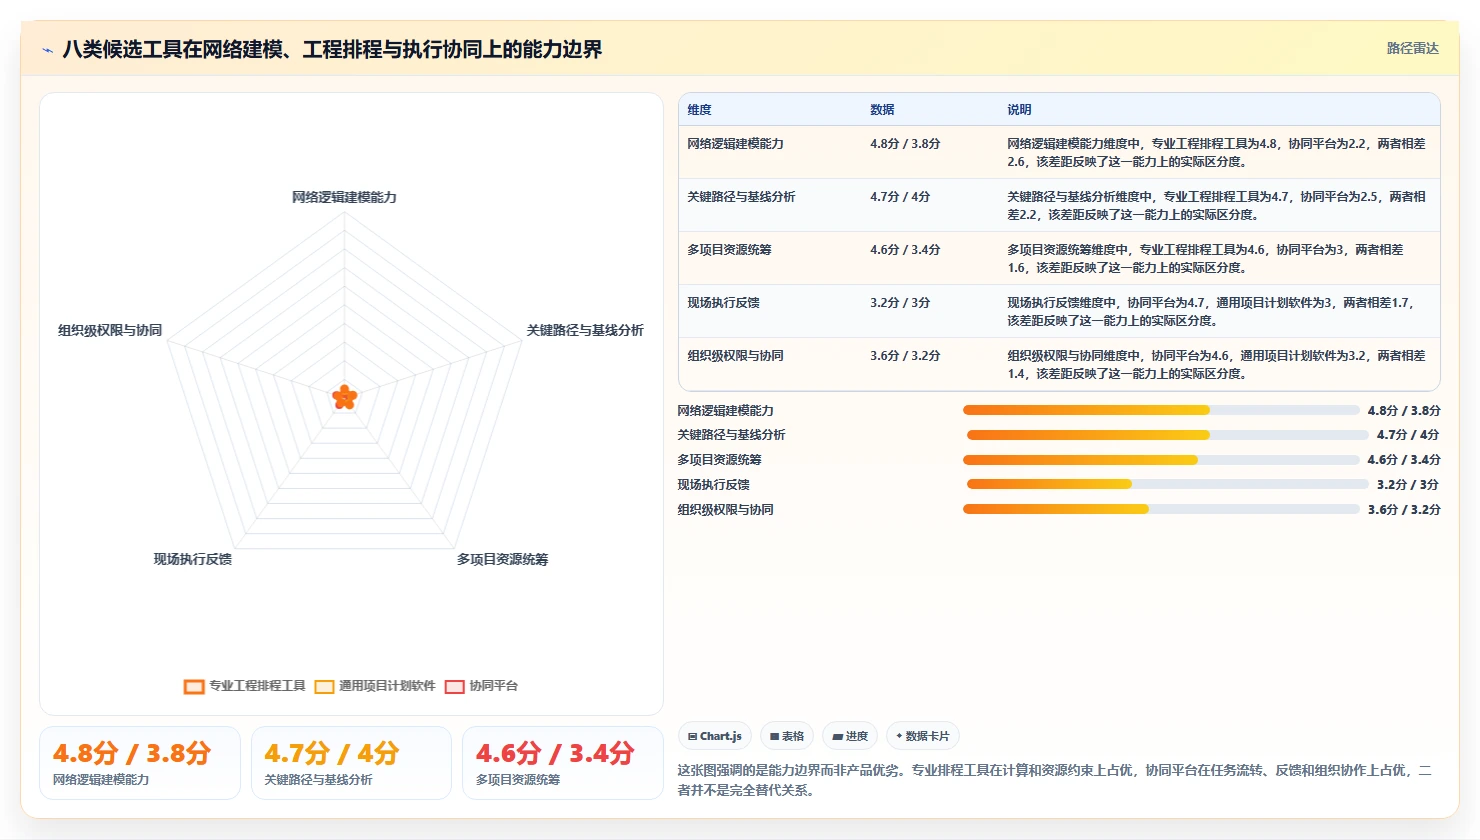Image resolution: width=1480 pixels, height=840 pixels.
Task: Click the zigzag icon beside the page title
Action: 47,50
